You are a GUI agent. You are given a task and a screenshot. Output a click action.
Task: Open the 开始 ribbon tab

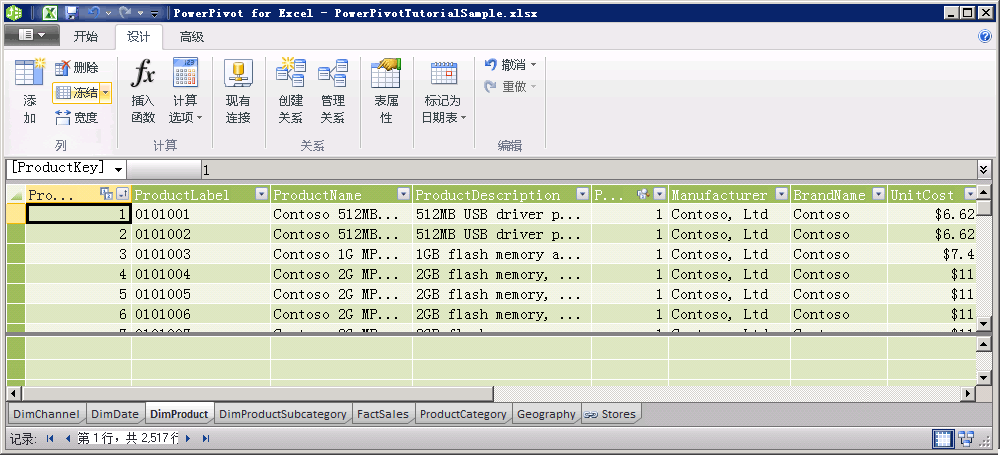click(x=85, y=36)
